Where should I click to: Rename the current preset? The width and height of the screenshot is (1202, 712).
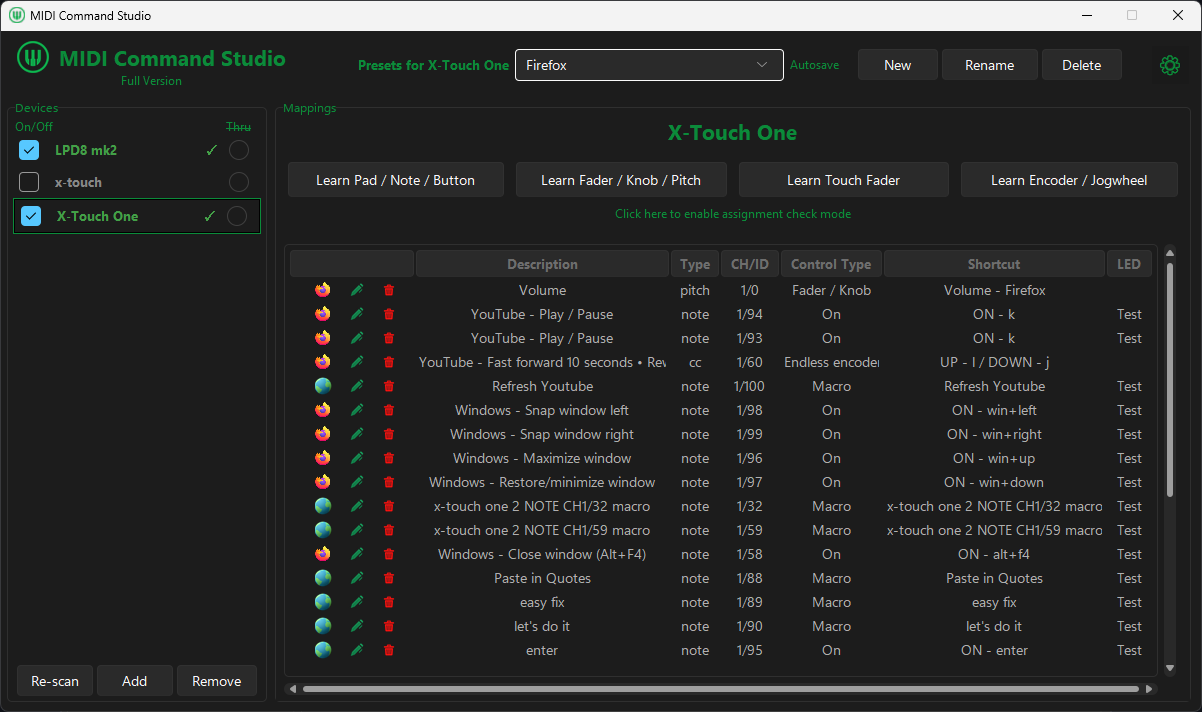(990, 65)
